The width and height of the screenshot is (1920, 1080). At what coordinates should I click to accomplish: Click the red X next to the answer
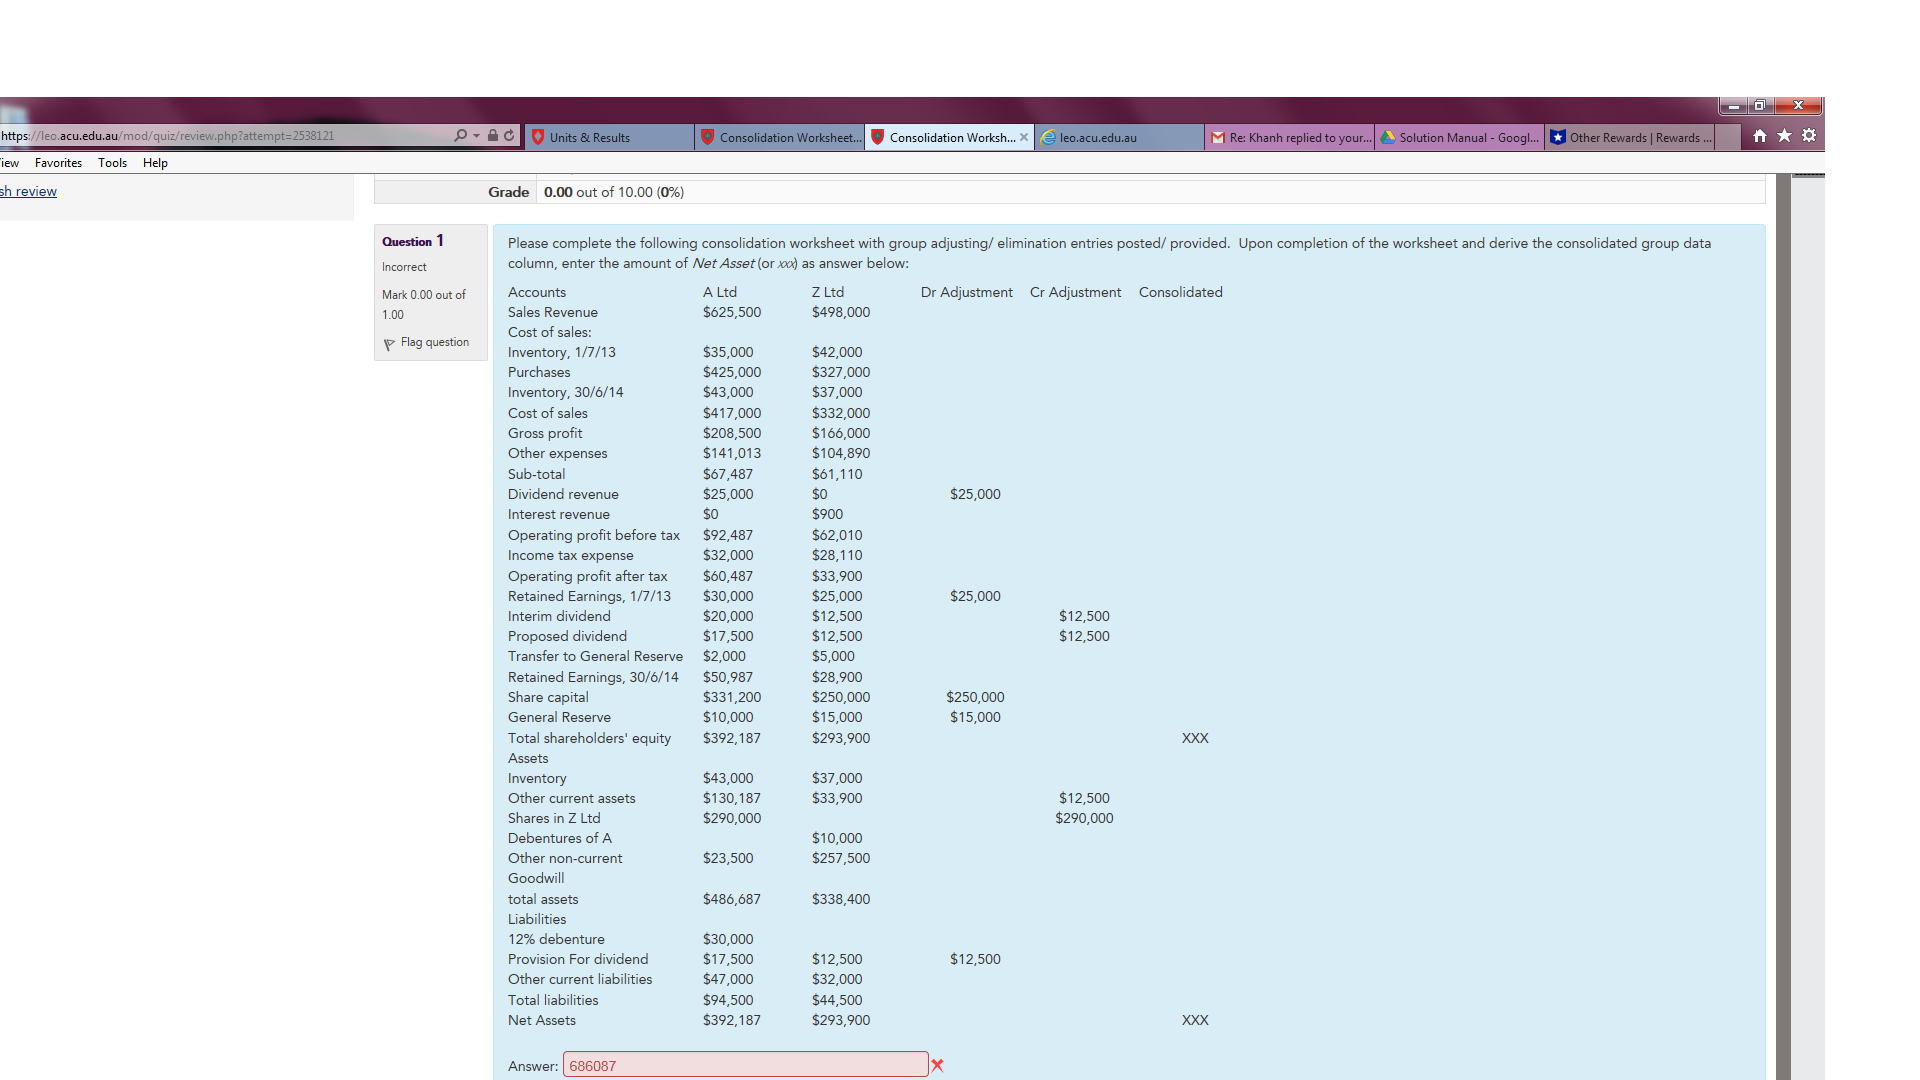click(x=937, y=1065)
